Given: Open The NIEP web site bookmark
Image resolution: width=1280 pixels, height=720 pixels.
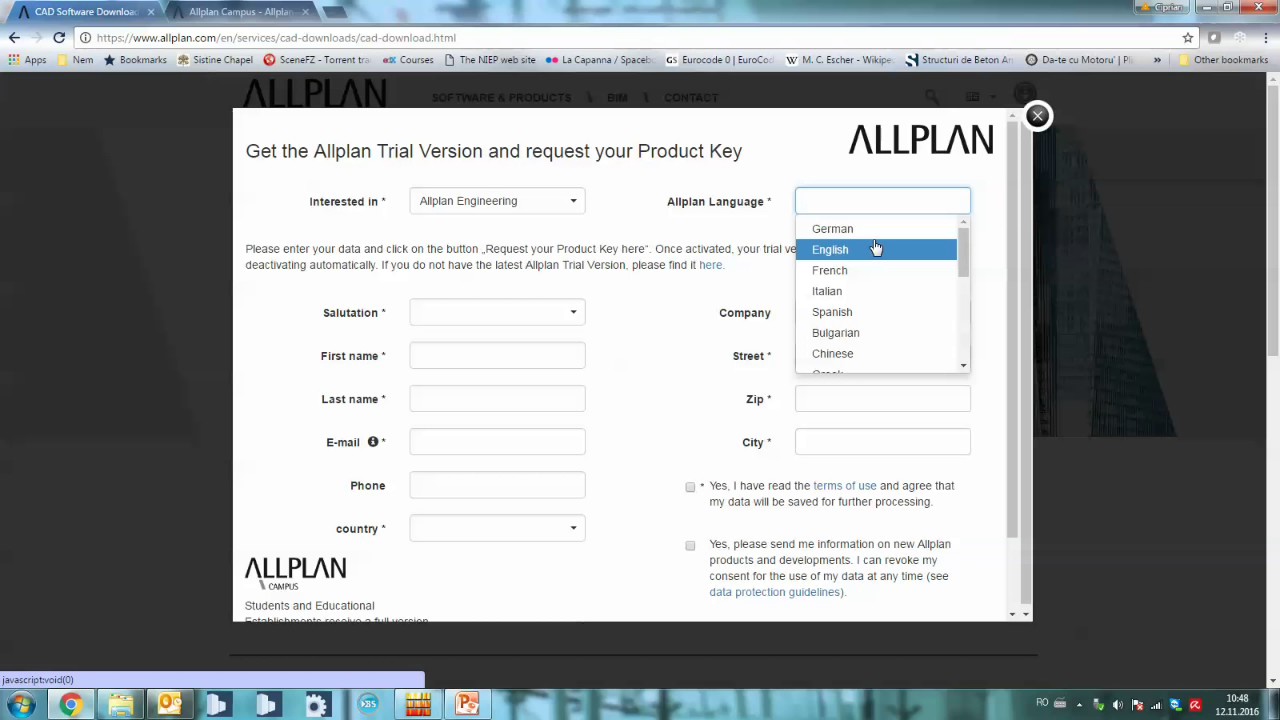Looking at the screenshot, I should (x=490, y=60).
